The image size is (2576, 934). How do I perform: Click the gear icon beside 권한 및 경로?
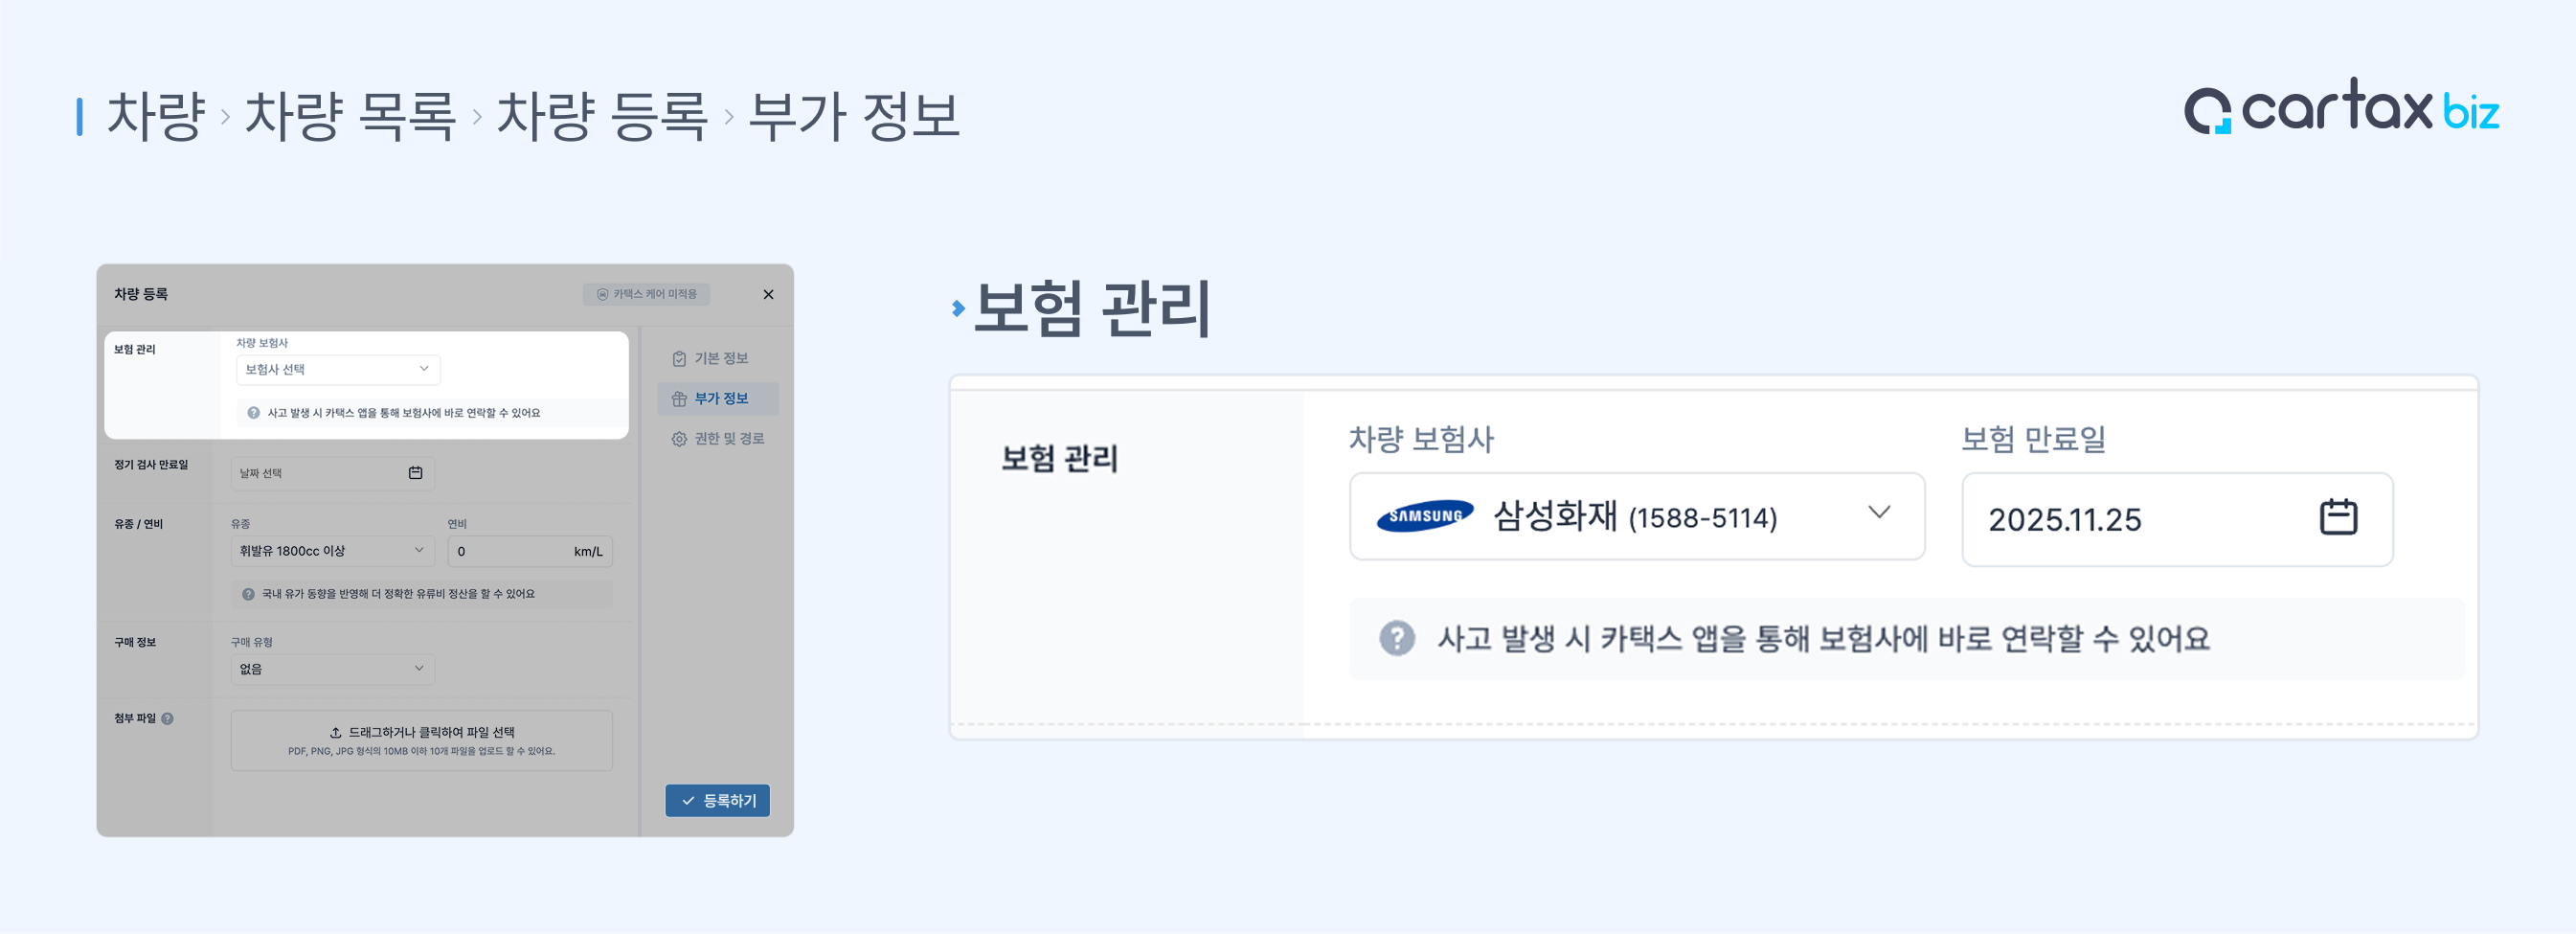(x=679, y=439)
